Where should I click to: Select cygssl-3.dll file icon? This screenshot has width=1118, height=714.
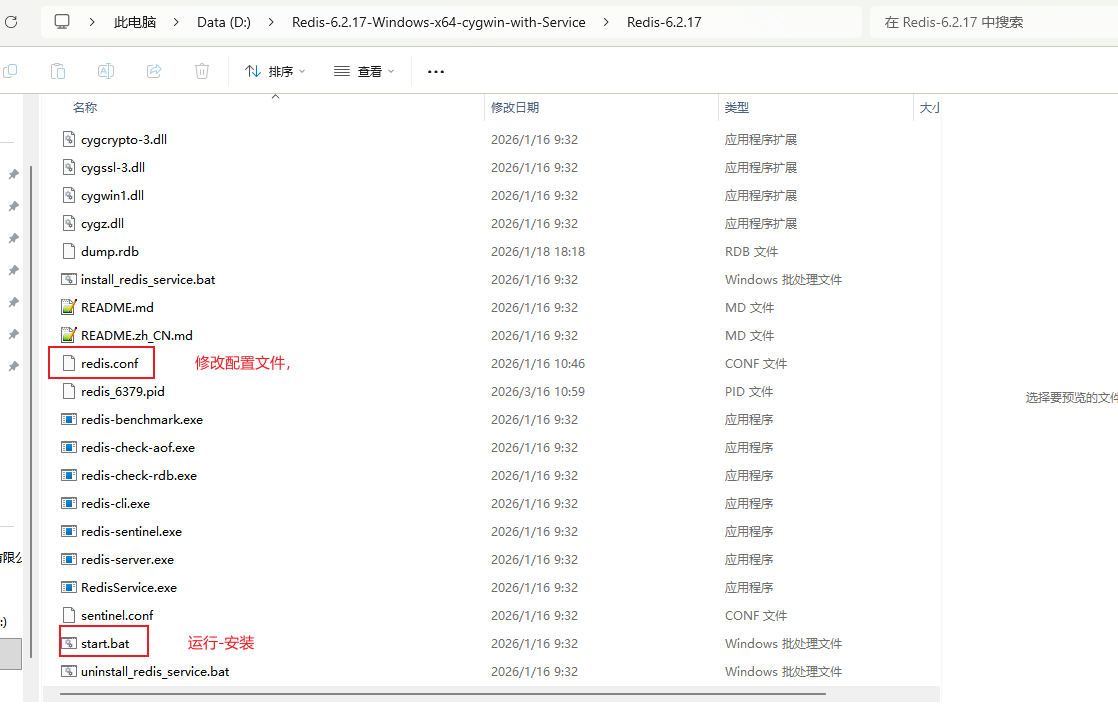[x=68, y=167]
